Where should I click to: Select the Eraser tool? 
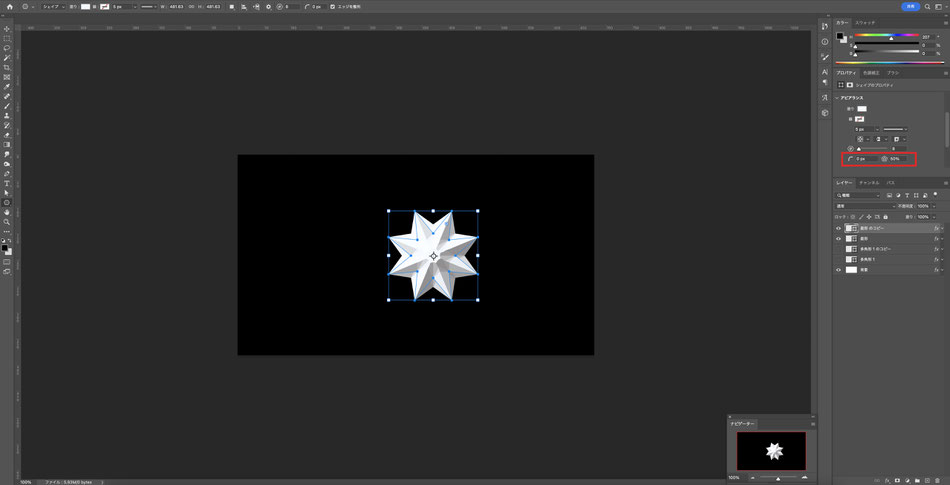tap(7, 135)
